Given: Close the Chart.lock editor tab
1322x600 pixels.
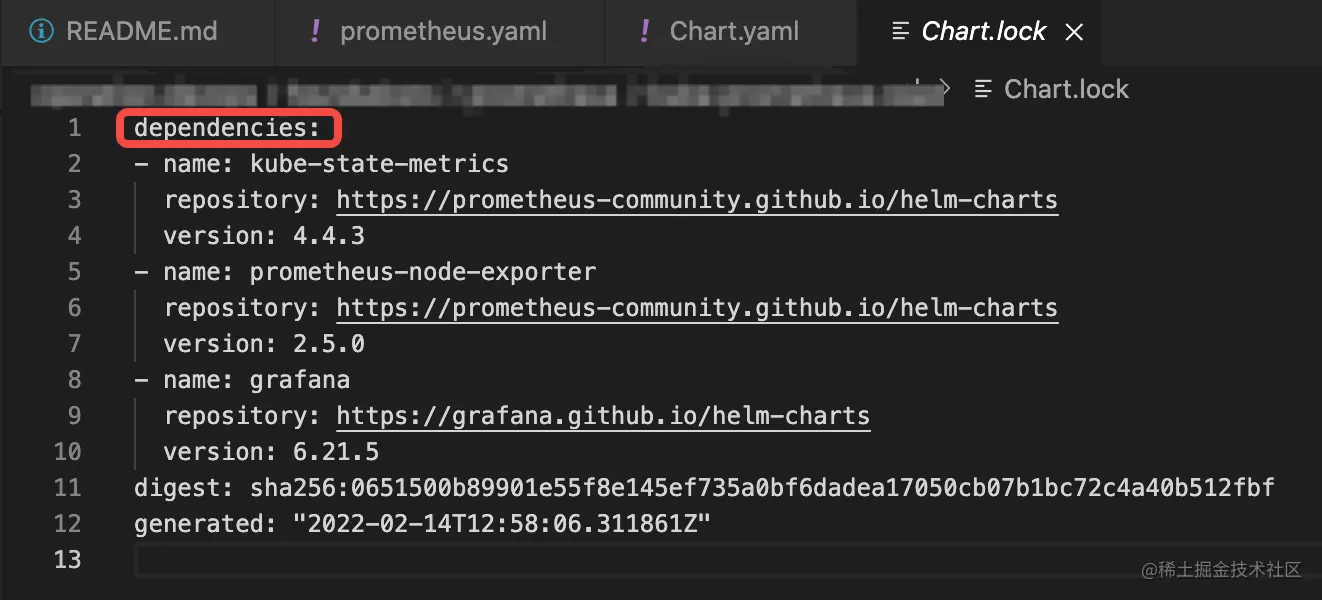Looking at the screenshot, I should (1074, 33).
